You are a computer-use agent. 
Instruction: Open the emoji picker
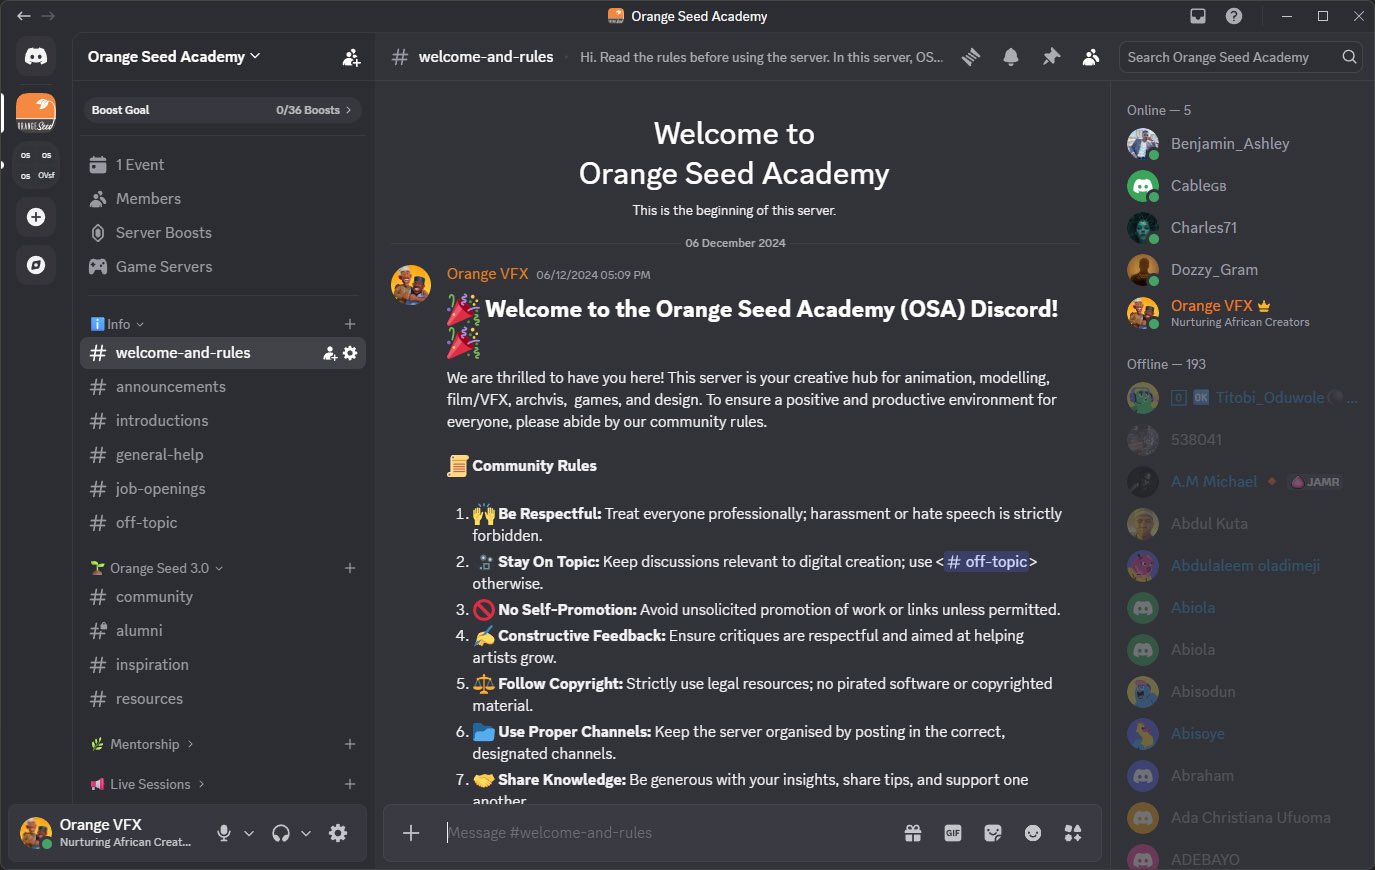click(x=1033, y=833)
